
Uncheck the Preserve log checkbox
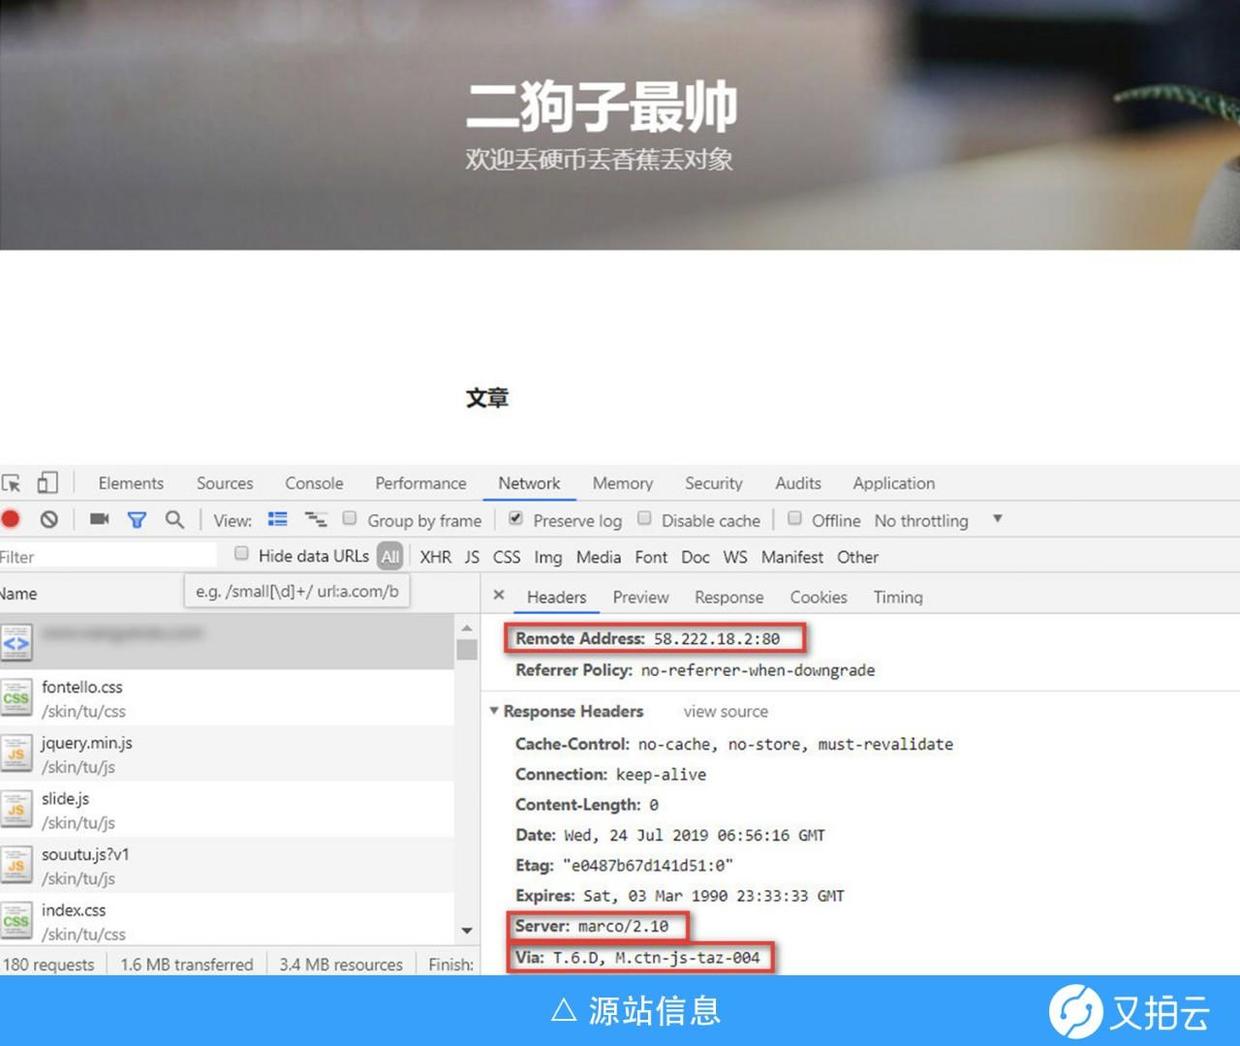click(516, 518)
